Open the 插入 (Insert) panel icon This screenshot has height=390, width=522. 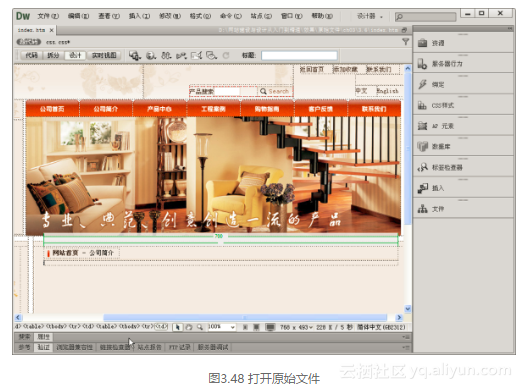click(x=423, y=188)
